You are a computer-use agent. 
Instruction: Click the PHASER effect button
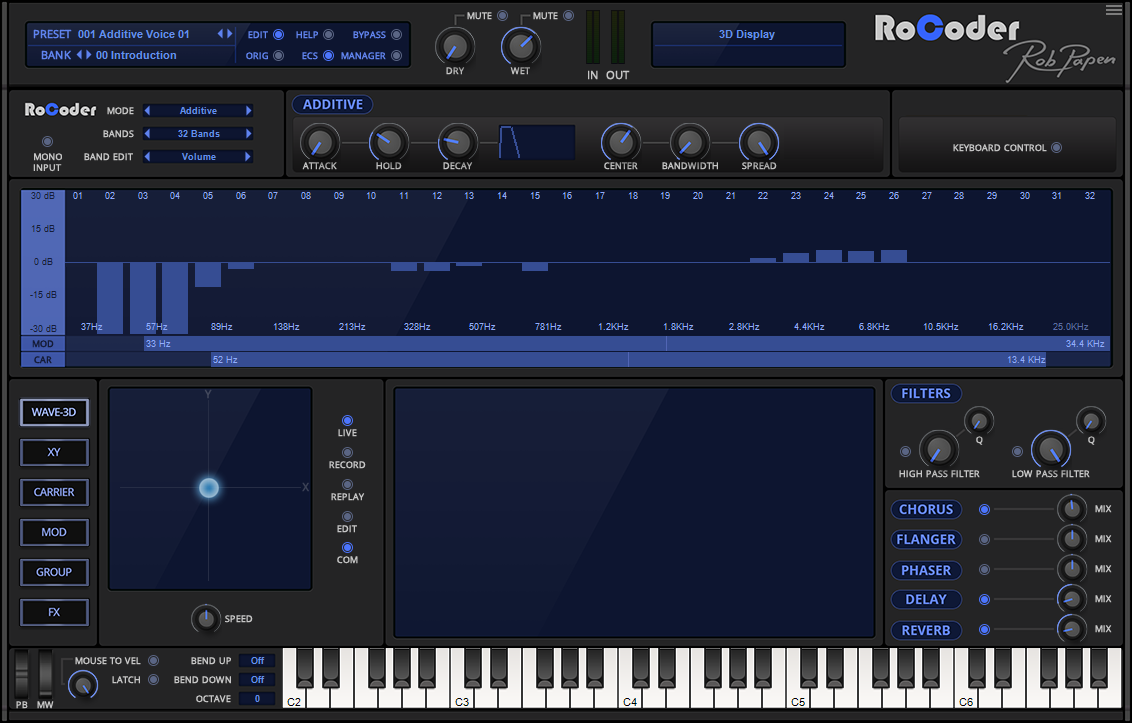926,570
